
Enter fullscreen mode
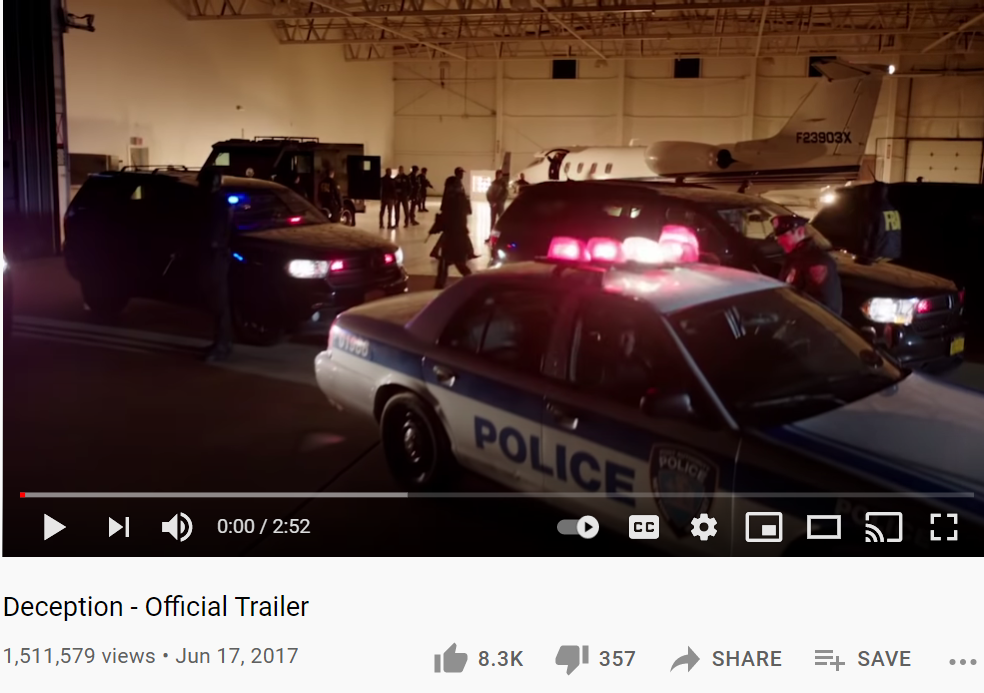coord(944,527)
